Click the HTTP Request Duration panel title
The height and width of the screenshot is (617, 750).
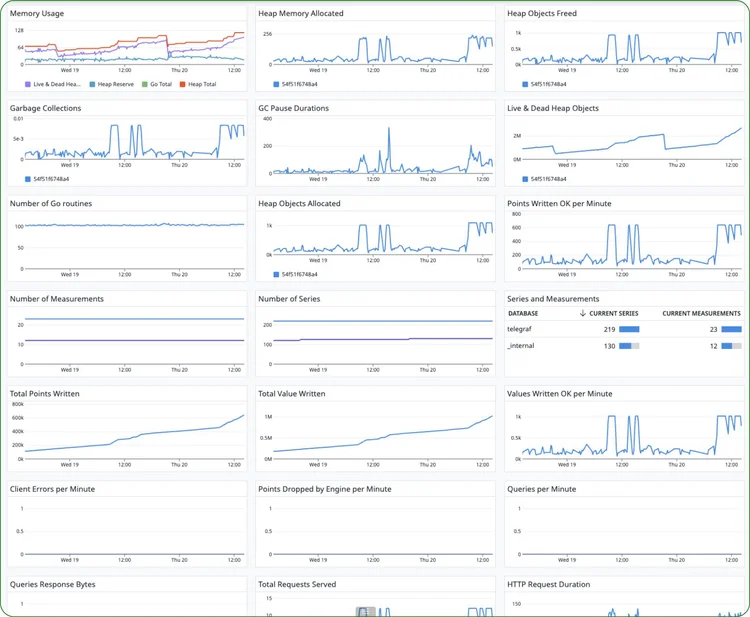pos(549,584)
